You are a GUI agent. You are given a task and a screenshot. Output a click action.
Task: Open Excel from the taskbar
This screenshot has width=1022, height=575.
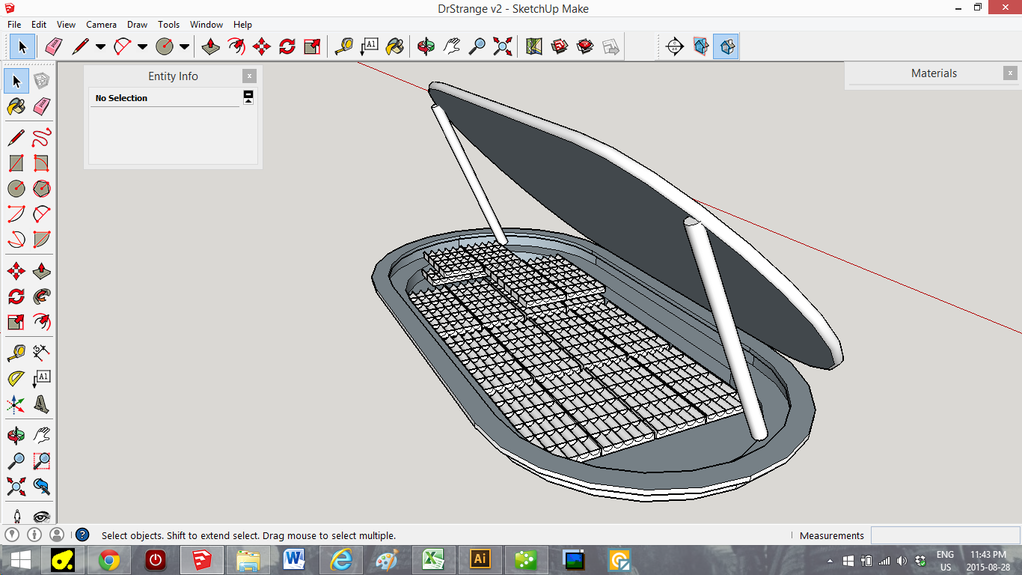433,560
